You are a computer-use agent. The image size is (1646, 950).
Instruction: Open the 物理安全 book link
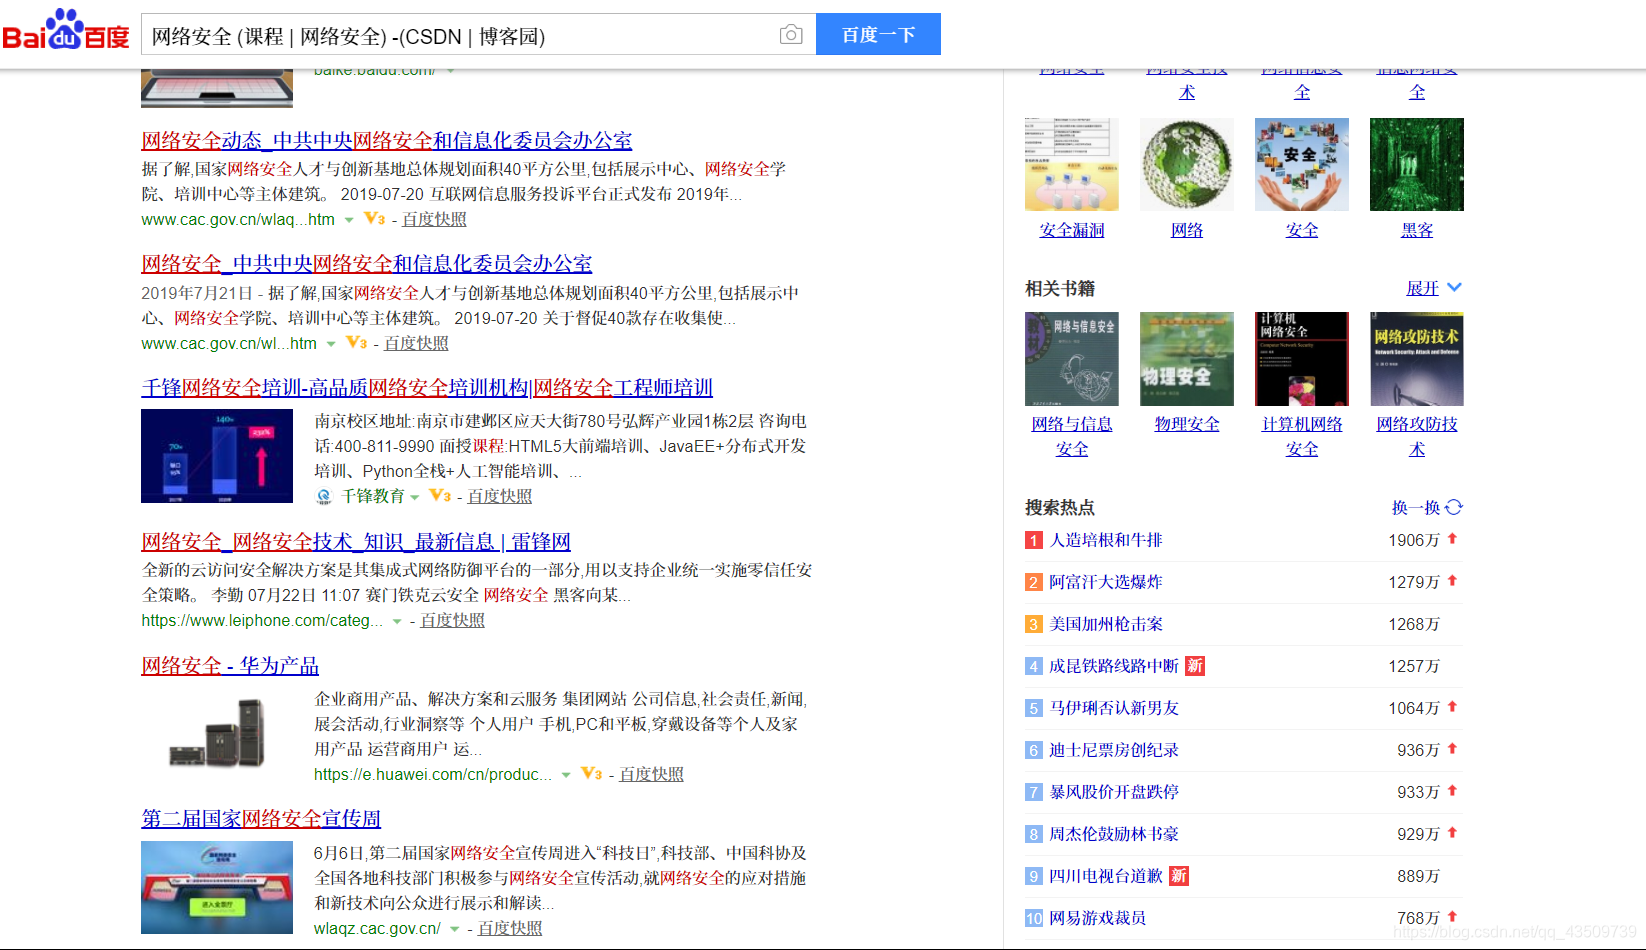(x=1187, y=424)
